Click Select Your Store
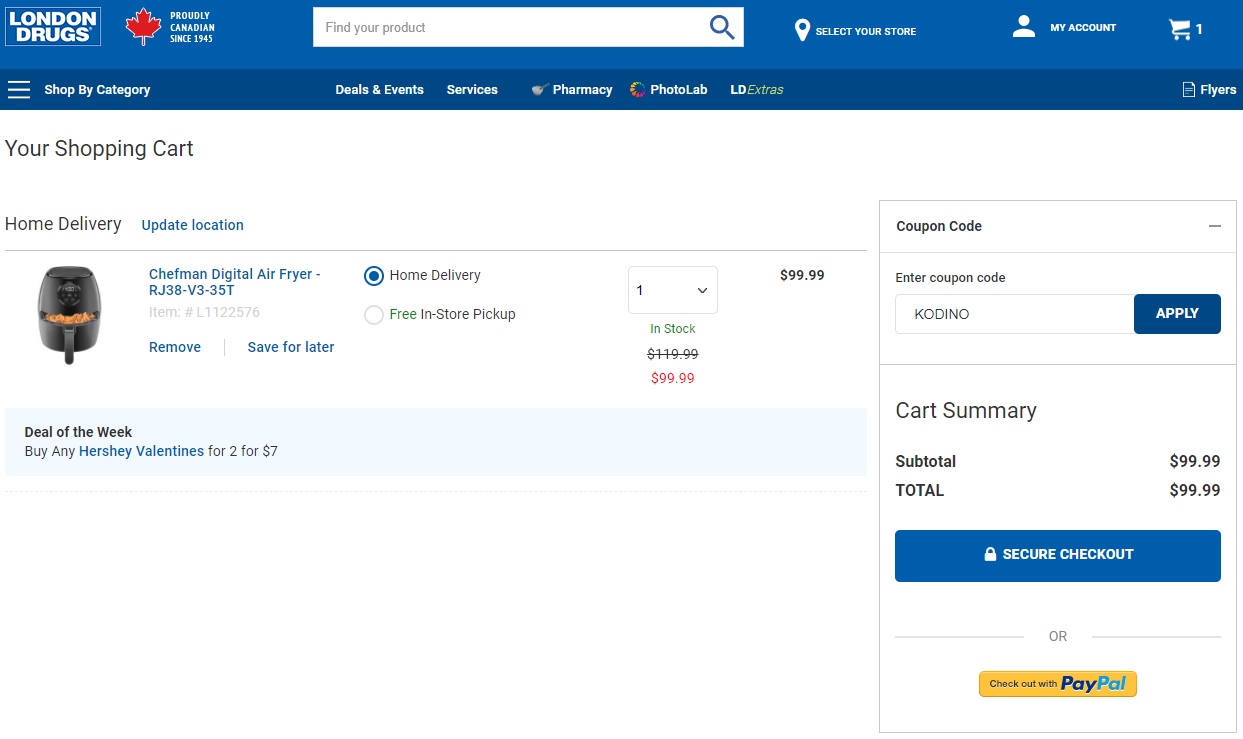Screen dimensions: 1243x739 coord(866,32)
